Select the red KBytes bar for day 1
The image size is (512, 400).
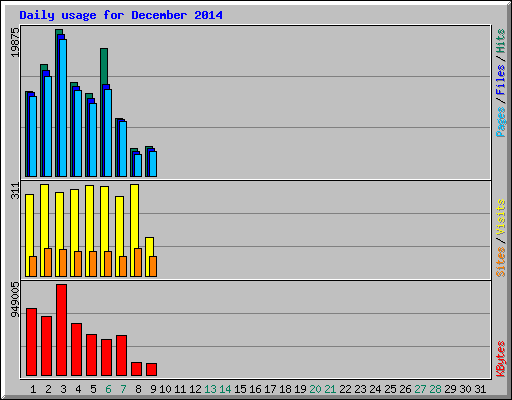(x=31, y=342)
